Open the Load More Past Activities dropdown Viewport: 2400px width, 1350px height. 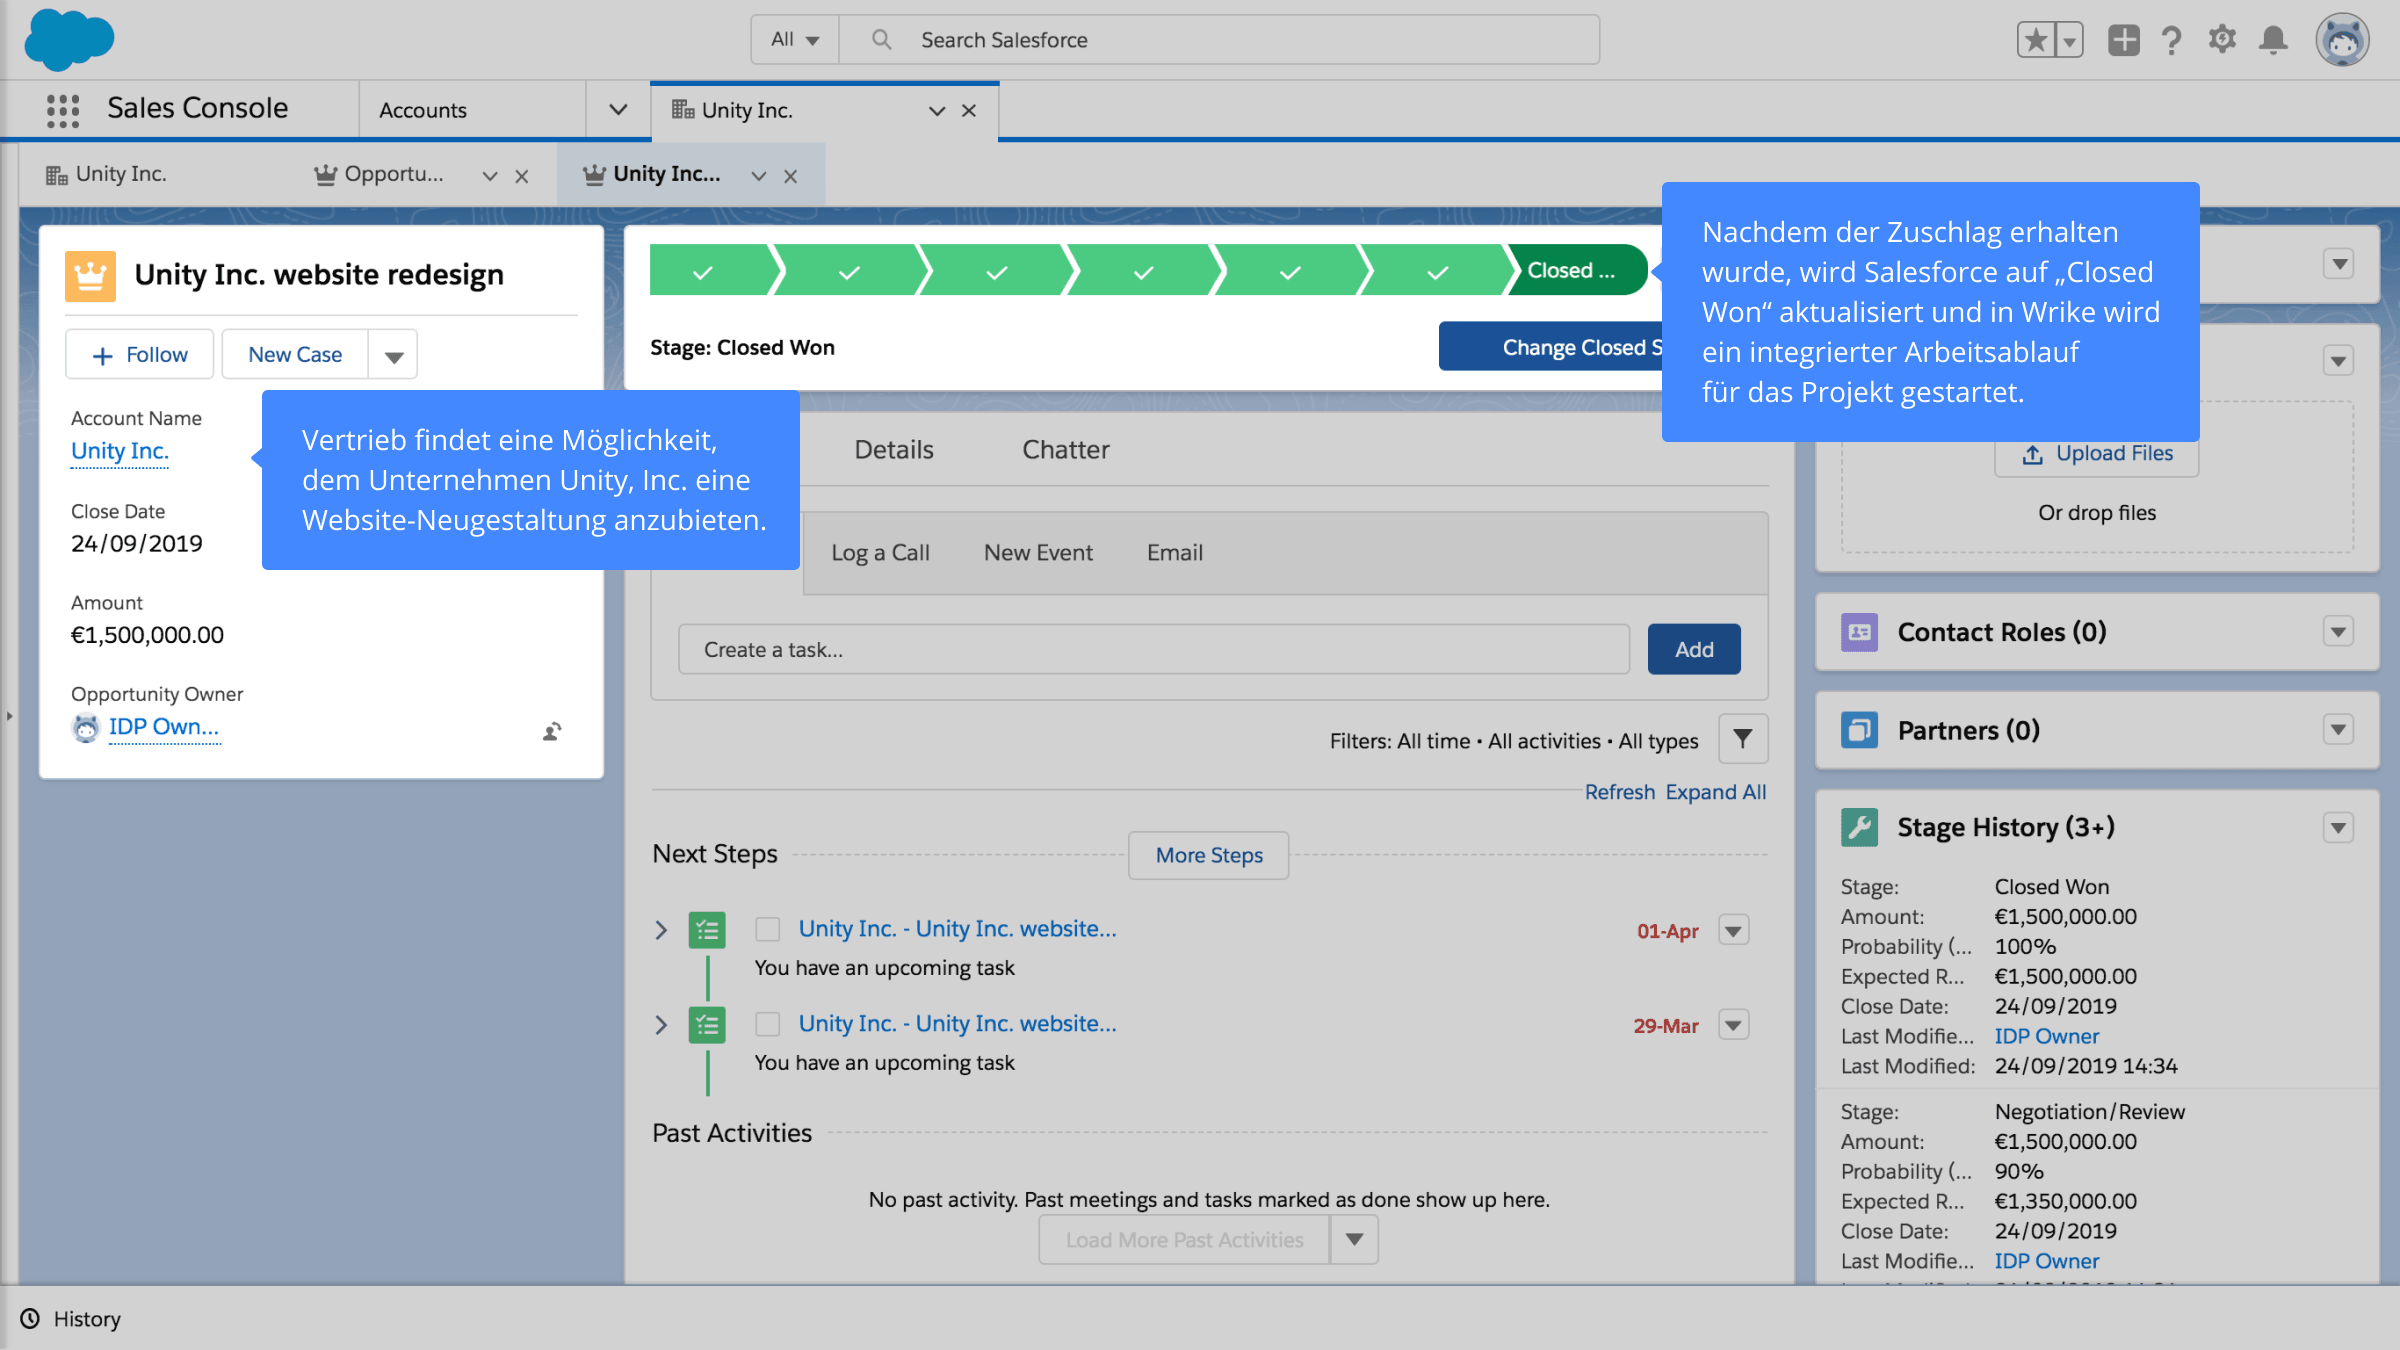(x=1354, y=1240)
